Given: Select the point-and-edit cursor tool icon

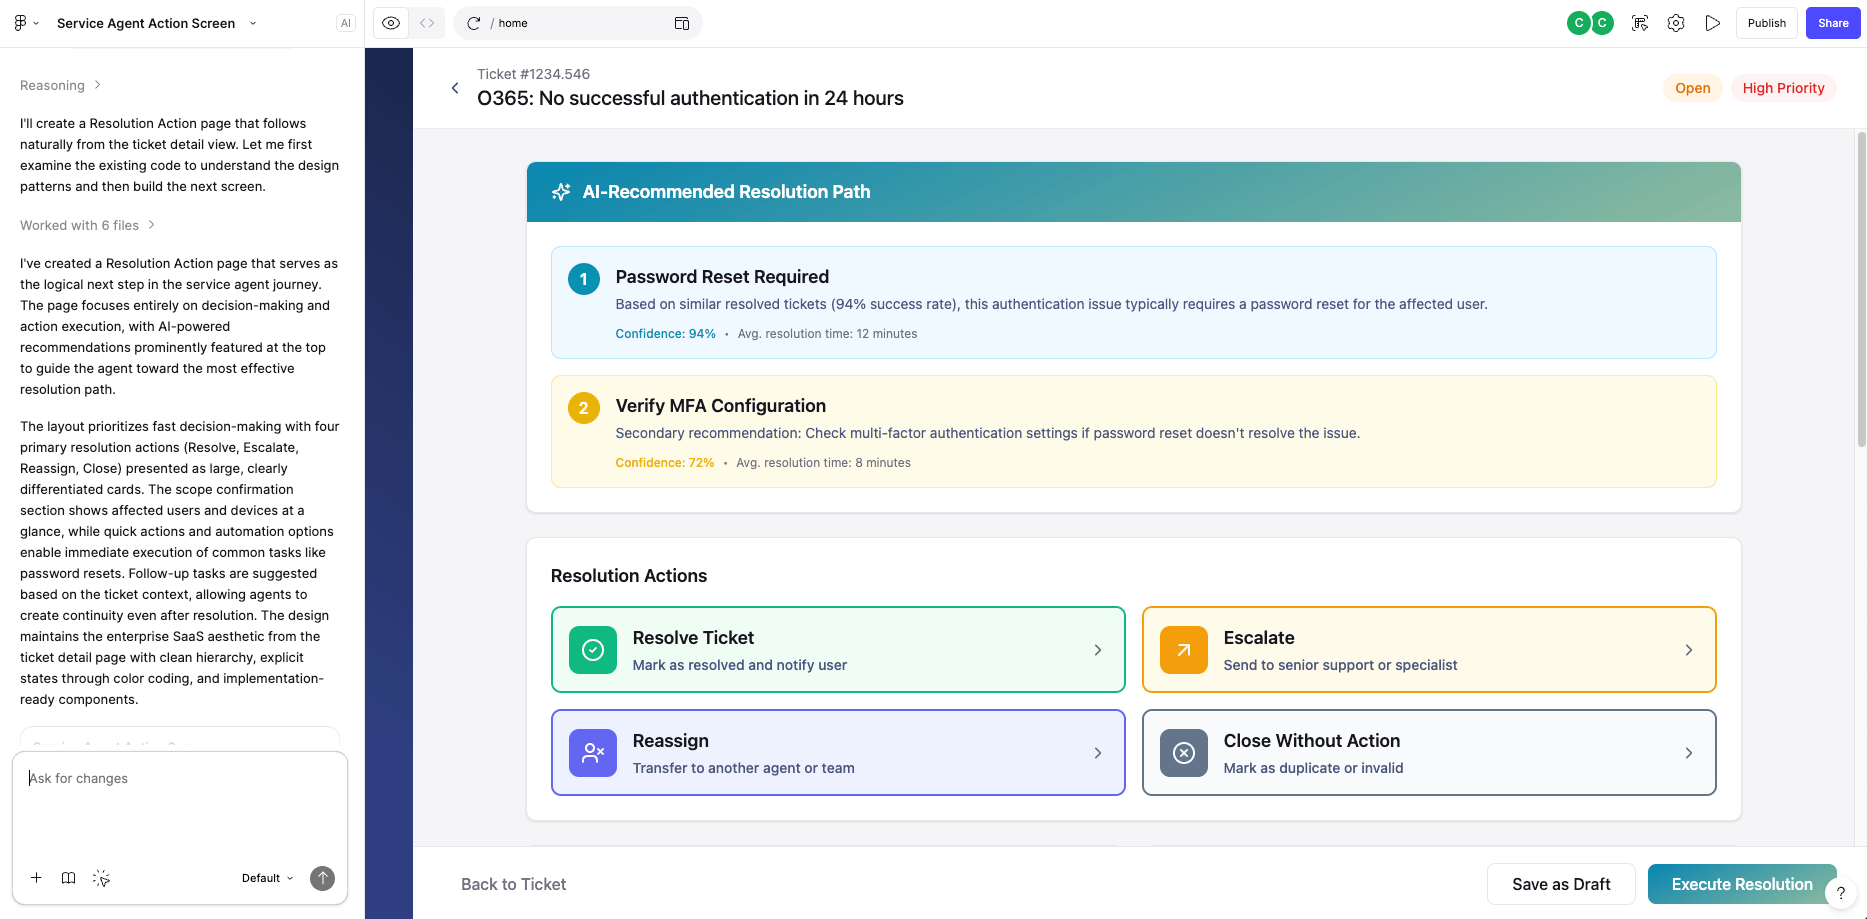Looking at the screenshot, I should tap(1640, 22).
